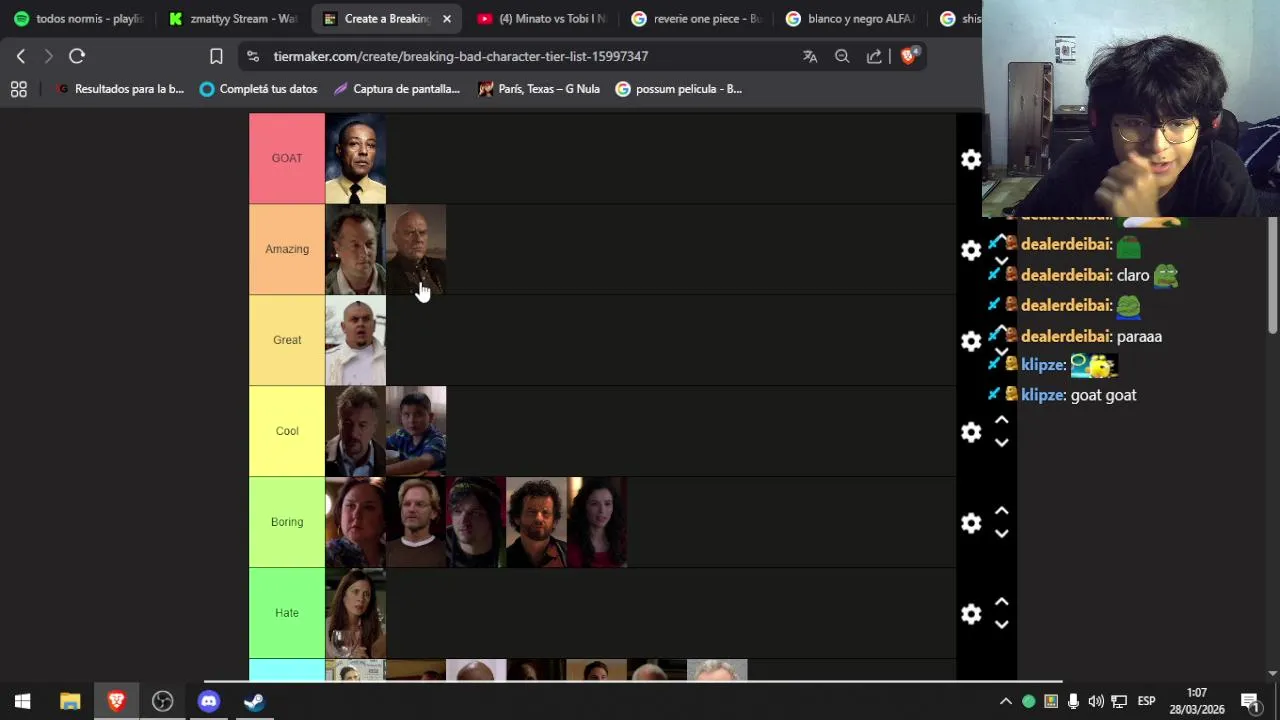Open the translate page icon
The height and width of the screenshot is (720, 1280).
[810, 56]
